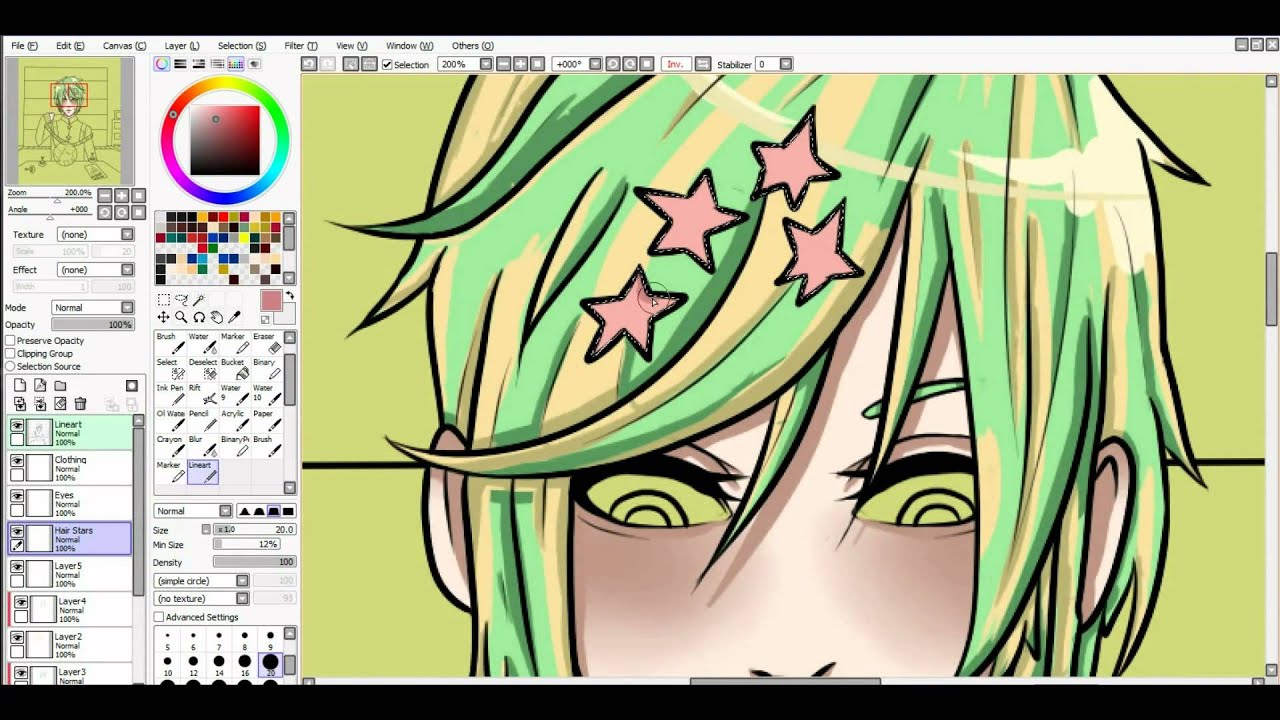
Task: Open the layer Mode dropdown
Action: [92, 307]
